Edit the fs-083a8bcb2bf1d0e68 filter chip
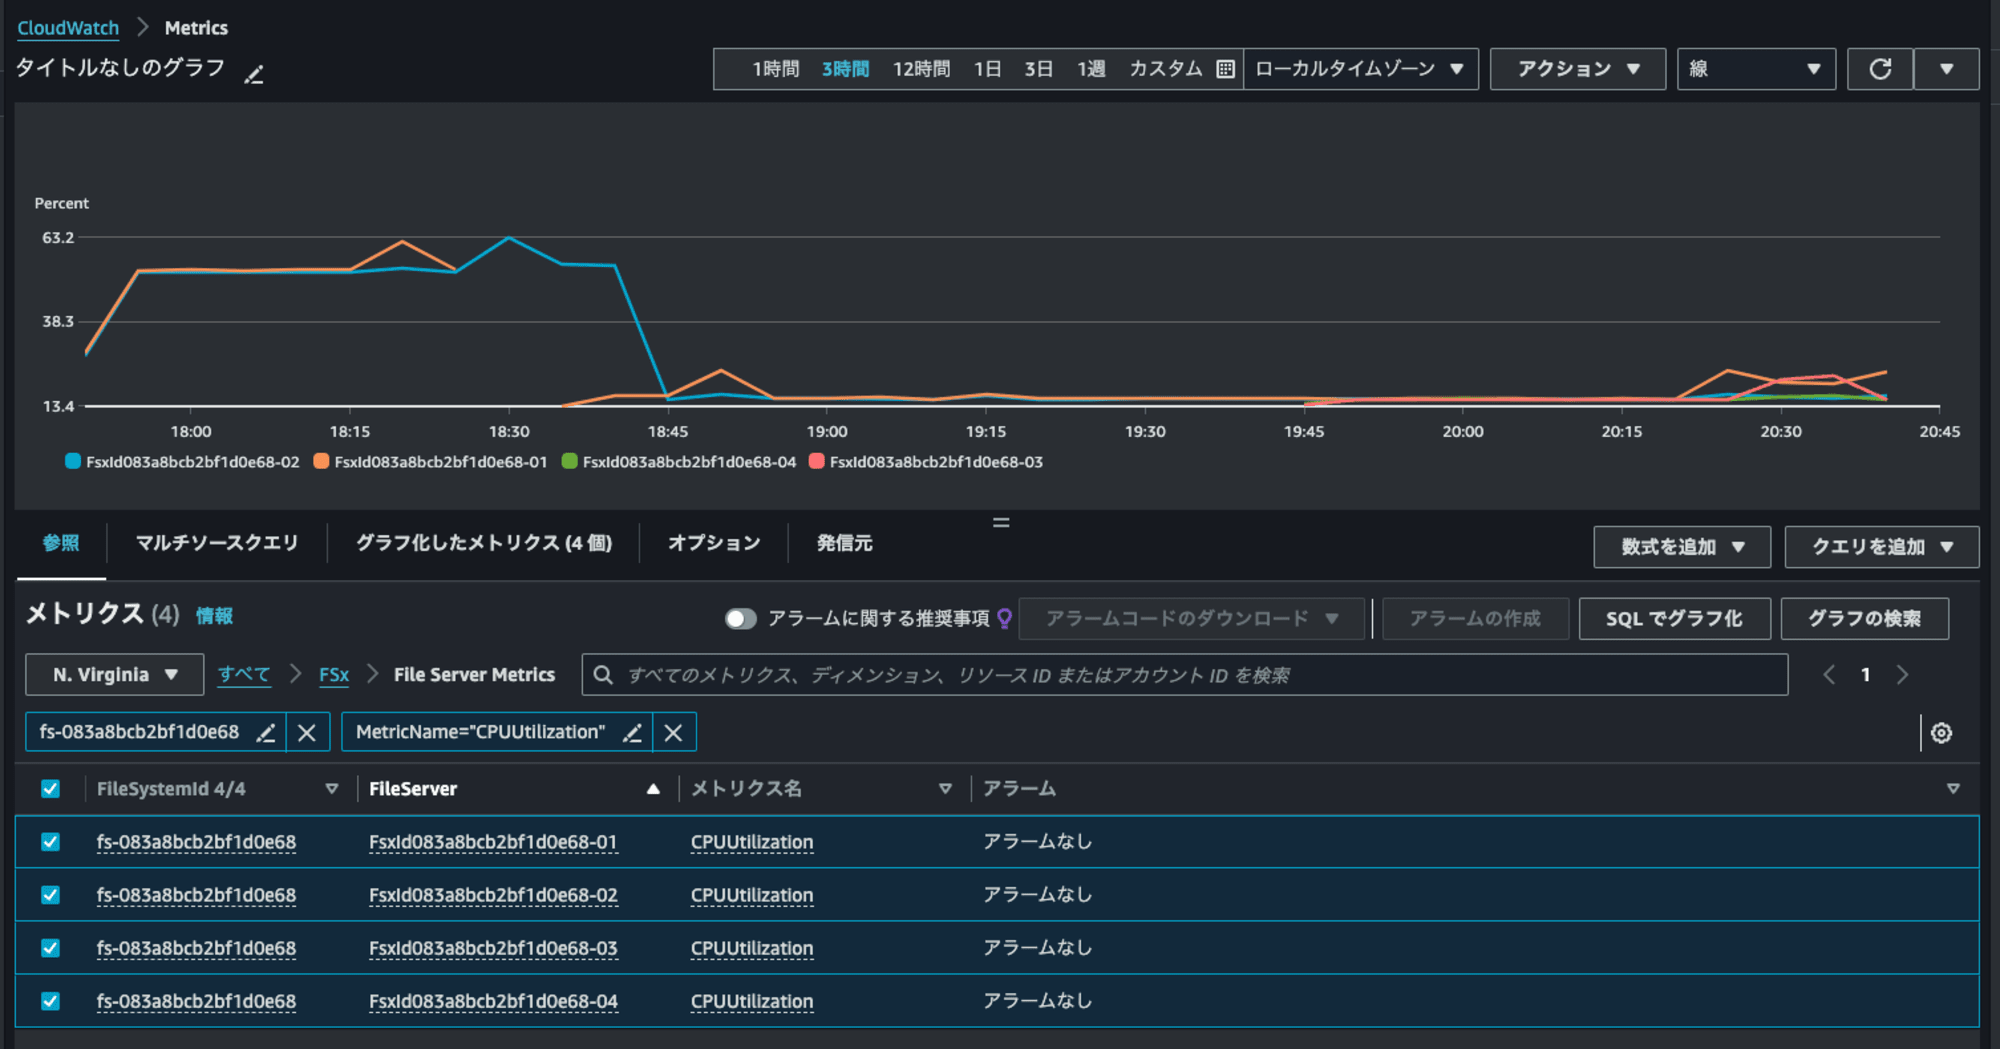2000x1049 pixels. (x=265, y=733)
